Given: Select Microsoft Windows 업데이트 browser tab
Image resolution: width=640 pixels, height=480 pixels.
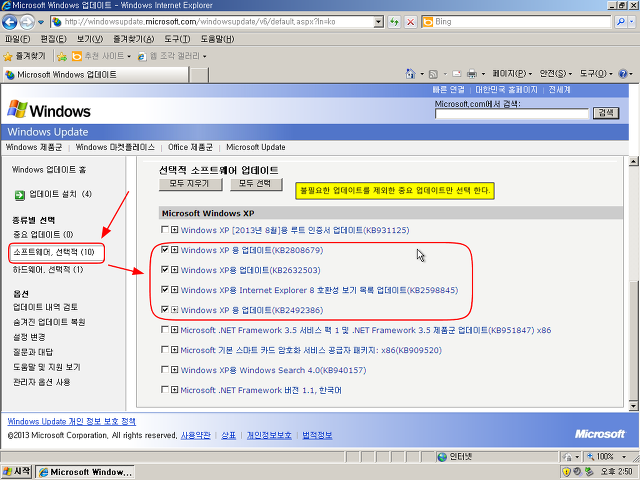Looking at the screenshot, I should (96, 75).
